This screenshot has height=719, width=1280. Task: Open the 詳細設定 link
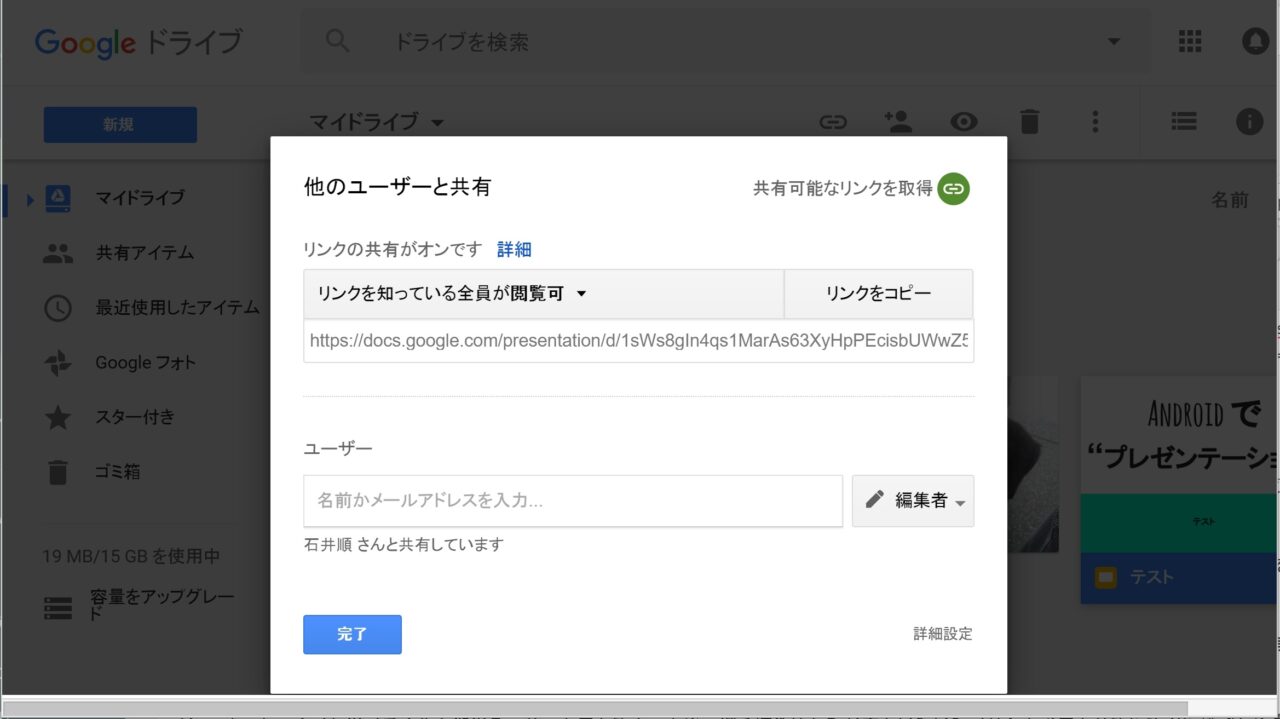click(942, 634)
